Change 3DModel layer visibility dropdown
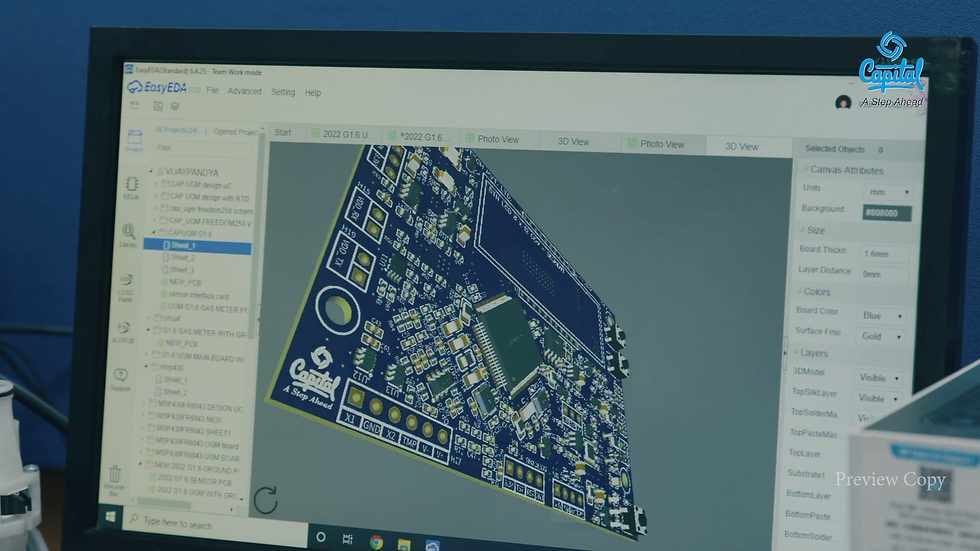 point(878,377)
